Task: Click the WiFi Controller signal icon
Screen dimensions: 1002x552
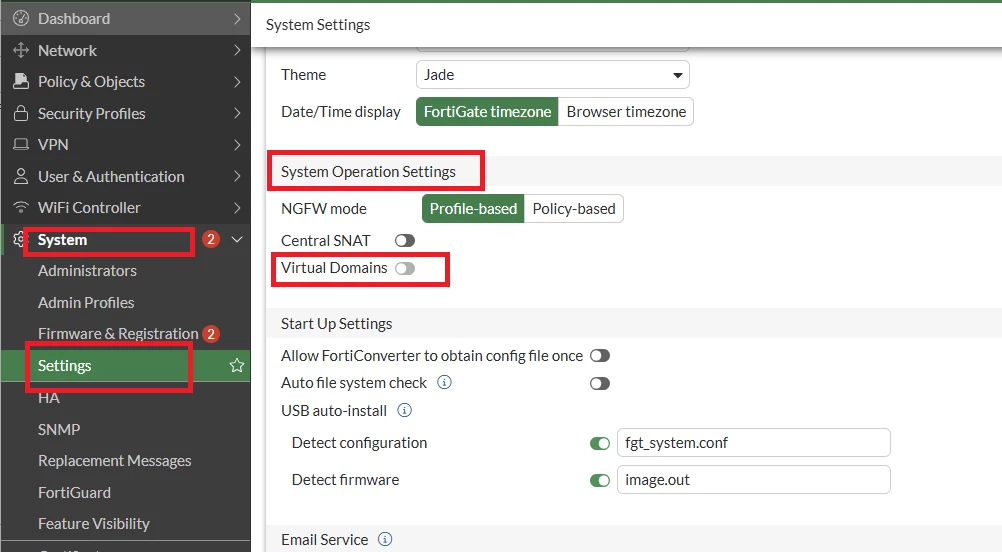Action: [21, 208]
